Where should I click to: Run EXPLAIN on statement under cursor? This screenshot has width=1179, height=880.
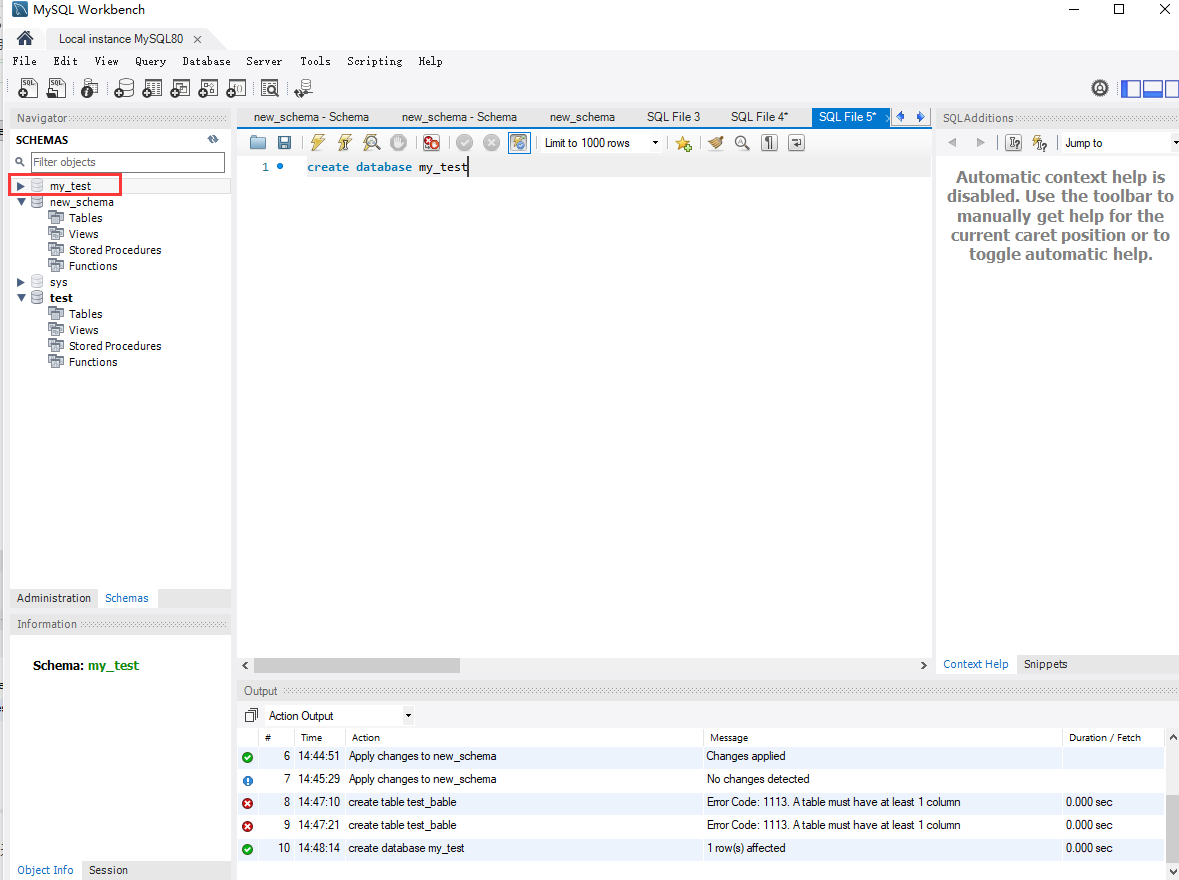click(371, 142)
